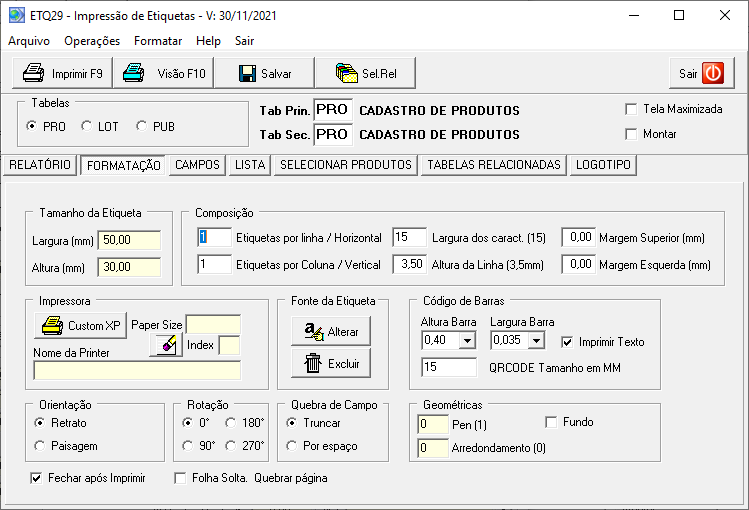Open the Help menu
Viewport: 749px width, 510px height.
208,41
